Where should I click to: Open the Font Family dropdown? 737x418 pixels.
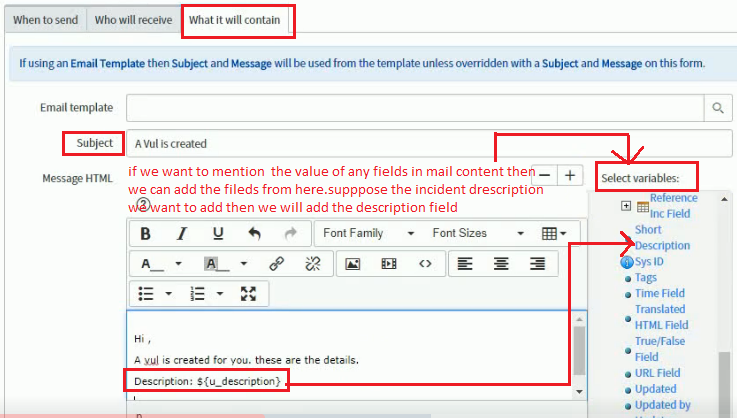pos(366,234)
